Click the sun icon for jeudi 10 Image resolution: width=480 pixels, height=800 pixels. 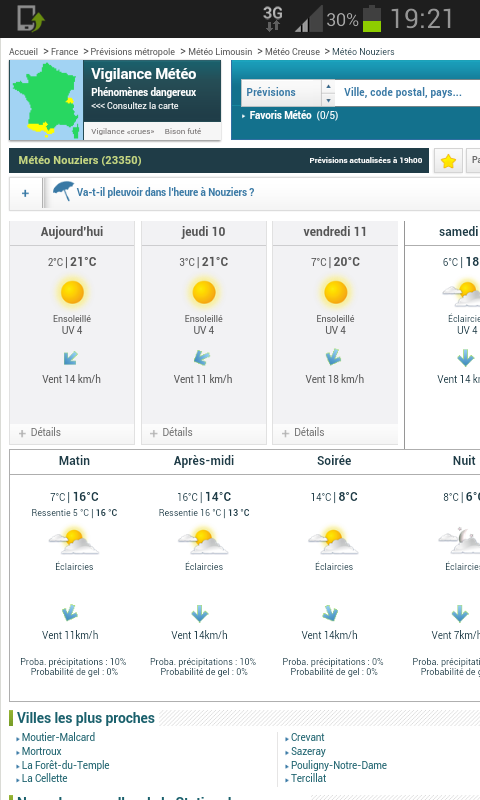(204, 292)
